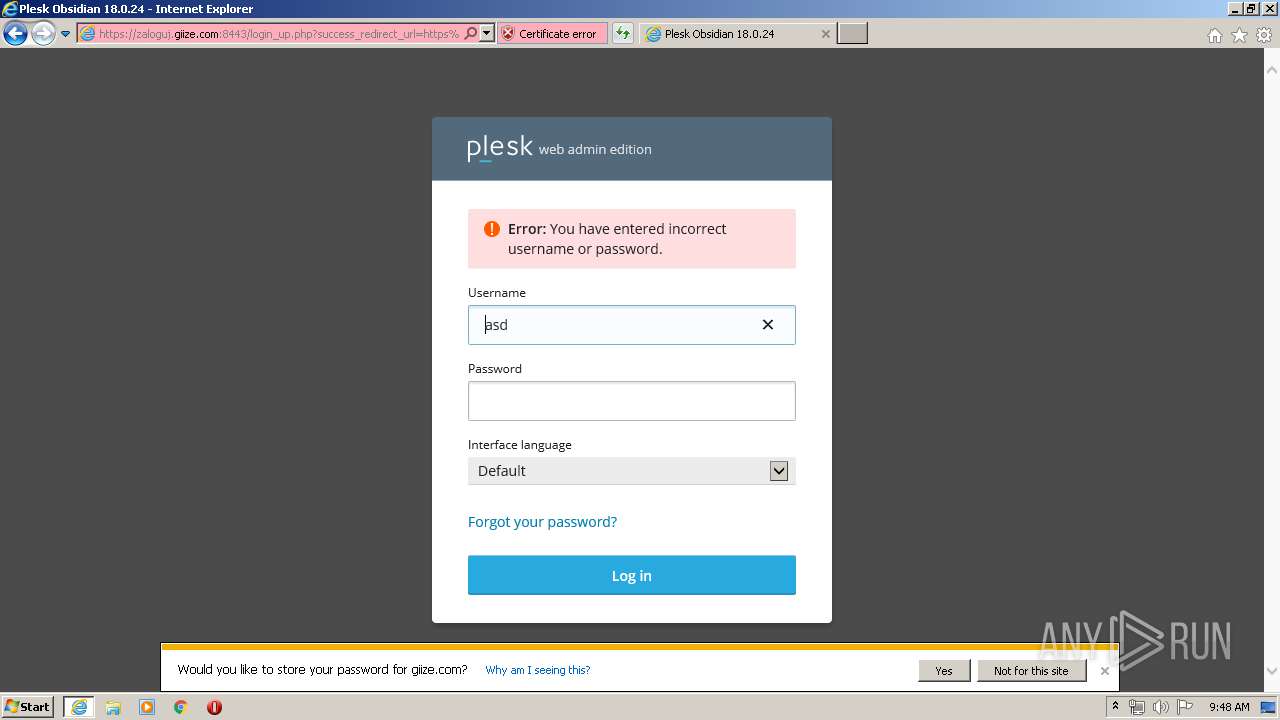This screenshot has height=720, width=1280.
Task: Click the compatibility view refresh icon
Action: pos(623,33)
